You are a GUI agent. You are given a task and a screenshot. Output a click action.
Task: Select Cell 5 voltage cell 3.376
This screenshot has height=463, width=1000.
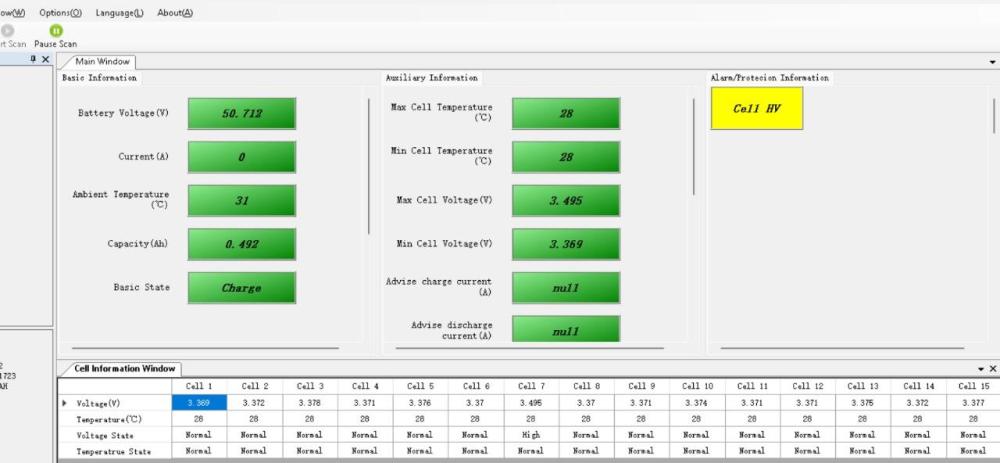pyautogui.click(x=420, y=403)
